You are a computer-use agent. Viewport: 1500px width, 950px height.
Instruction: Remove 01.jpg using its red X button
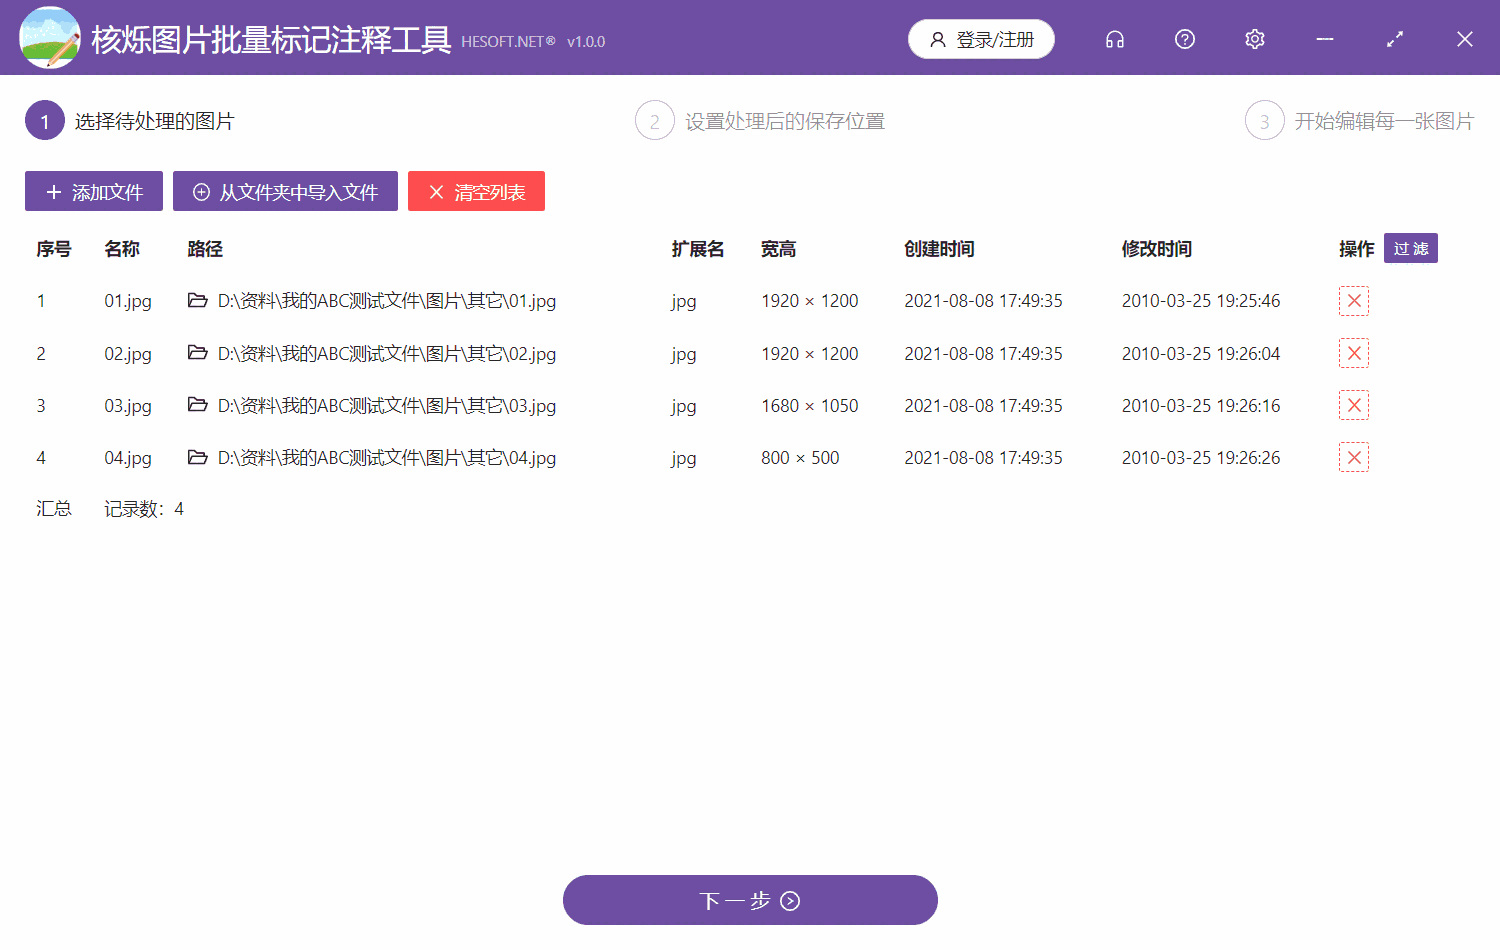click(x=1354, y=300)
